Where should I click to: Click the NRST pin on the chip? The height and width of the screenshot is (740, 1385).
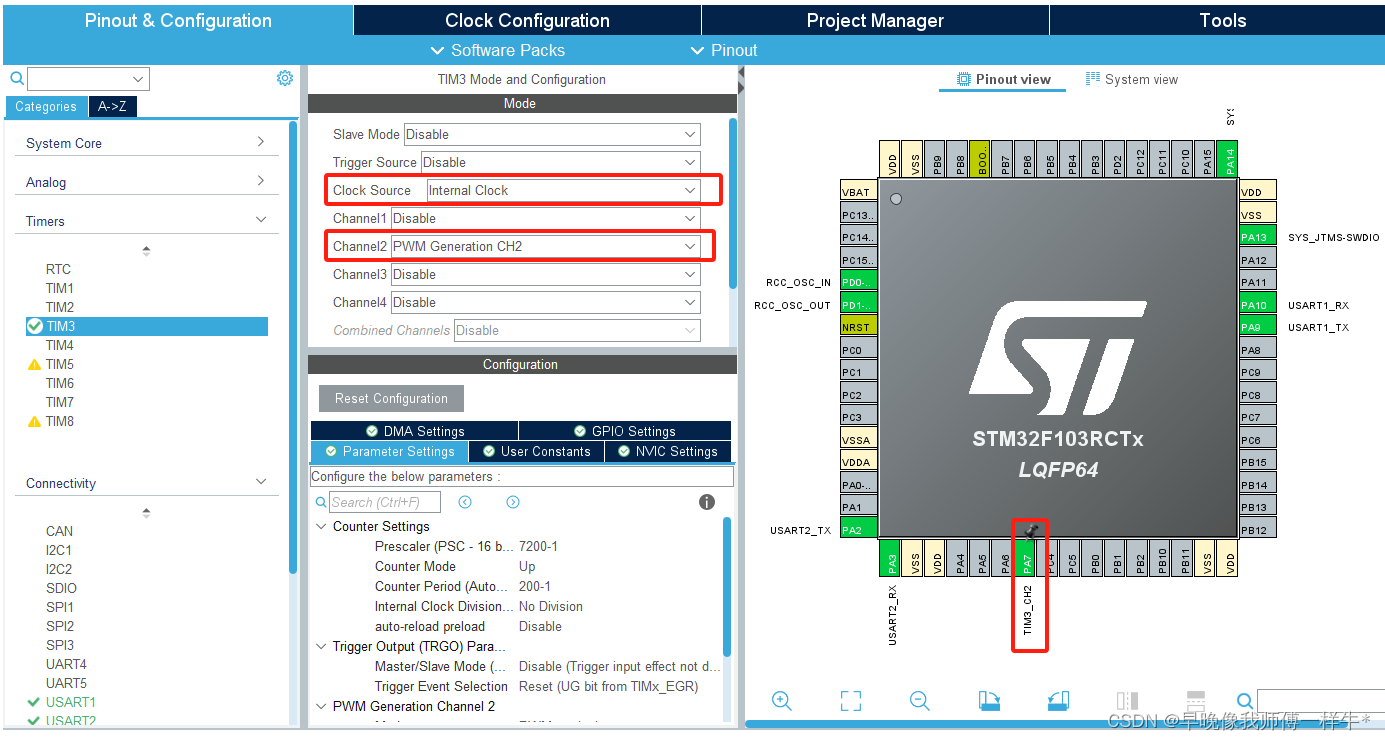point(859,327)
